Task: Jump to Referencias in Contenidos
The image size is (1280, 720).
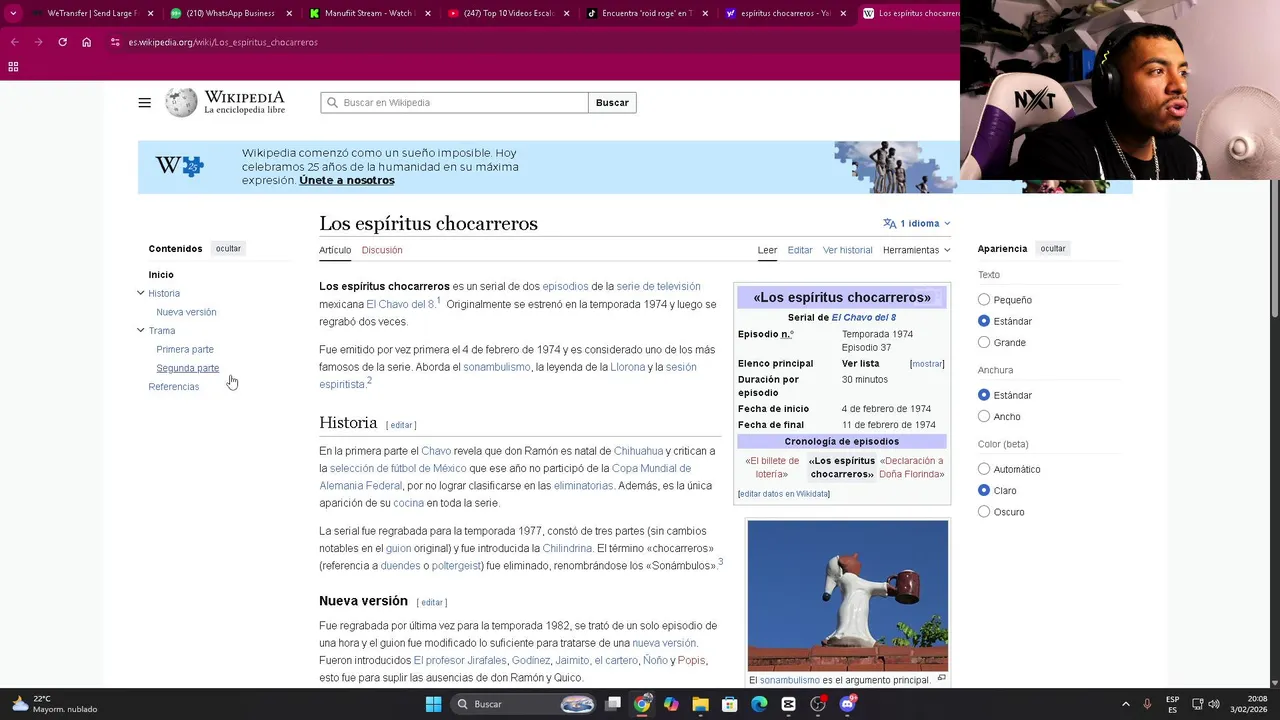Action: 174,387
